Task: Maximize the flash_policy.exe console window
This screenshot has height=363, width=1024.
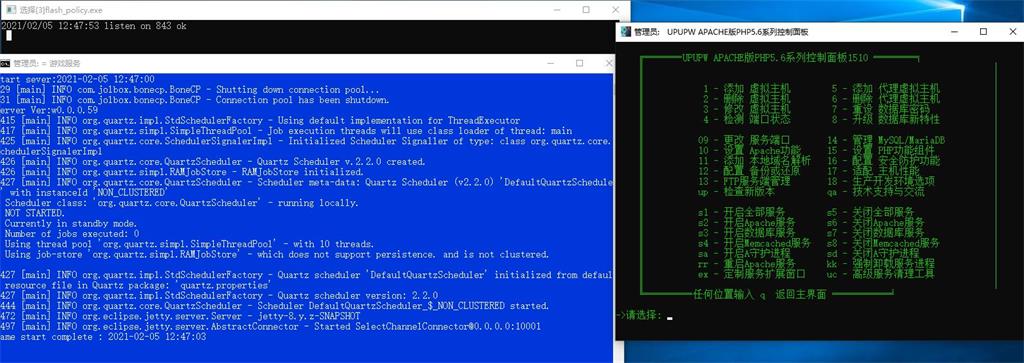Action: pos(586,10)
